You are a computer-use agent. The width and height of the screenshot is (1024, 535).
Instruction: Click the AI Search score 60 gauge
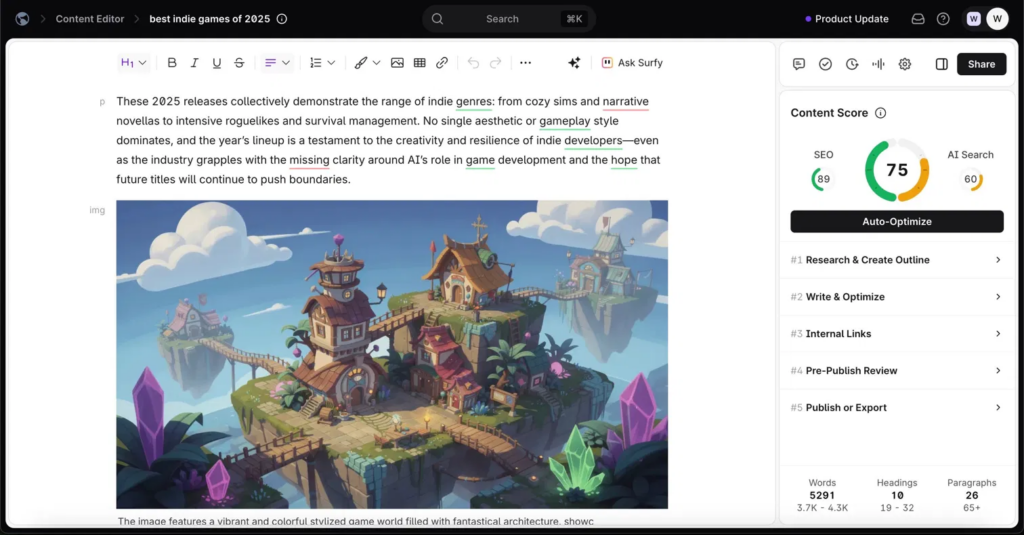[971, 179]
